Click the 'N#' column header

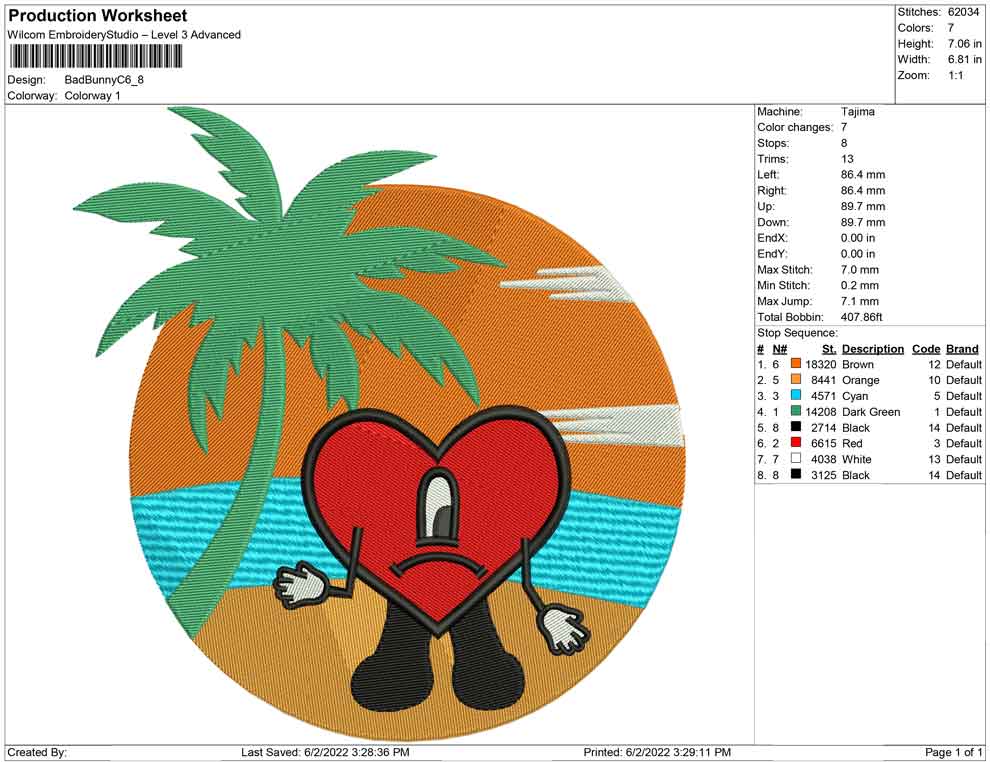click(x=780, y=349)
